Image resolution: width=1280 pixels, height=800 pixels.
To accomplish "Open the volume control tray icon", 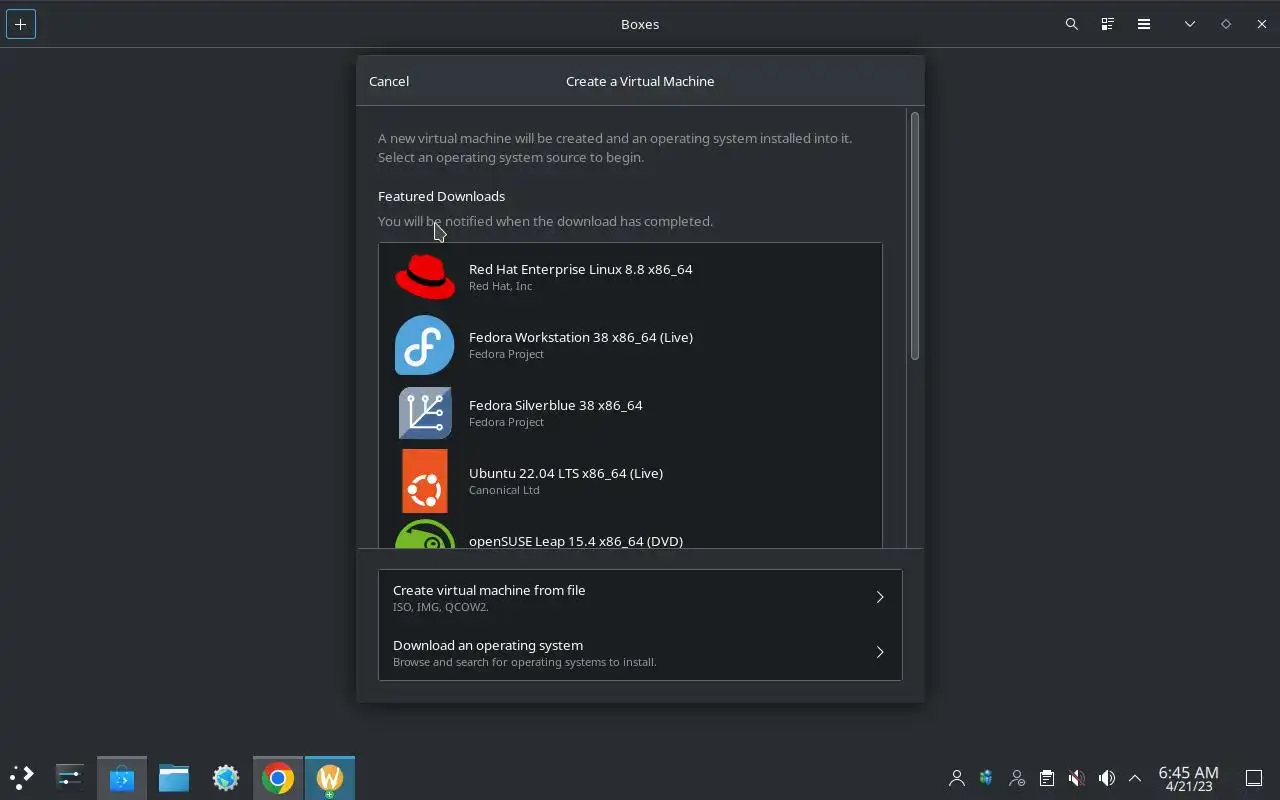I will point(1106,778).
